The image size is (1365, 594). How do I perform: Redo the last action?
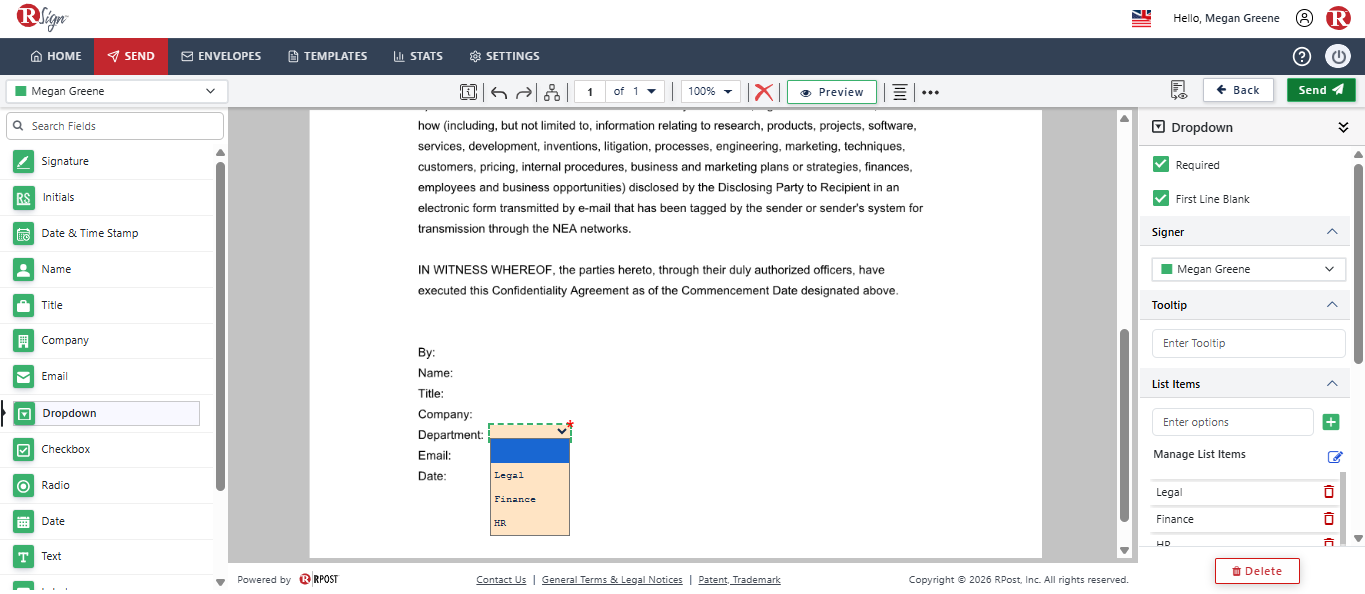(523, 92)
